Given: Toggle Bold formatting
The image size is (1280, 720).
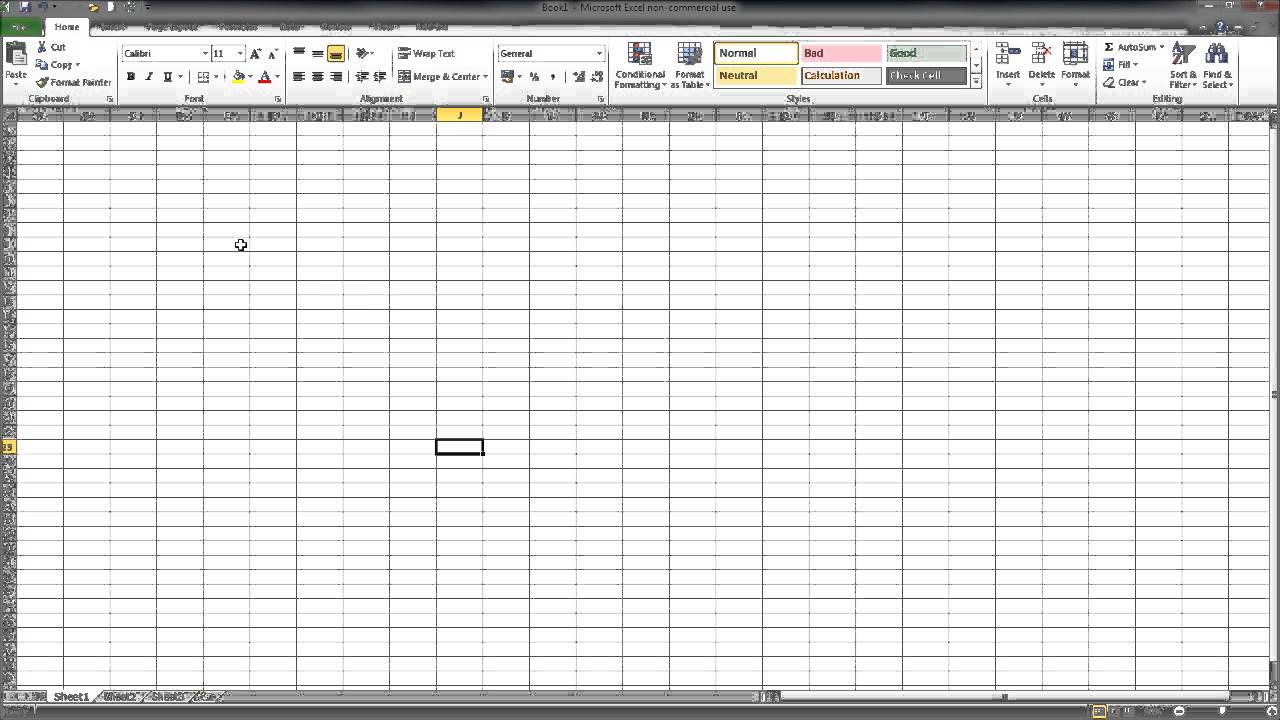Looking at the screenshot, I should [x=131, y=77].
